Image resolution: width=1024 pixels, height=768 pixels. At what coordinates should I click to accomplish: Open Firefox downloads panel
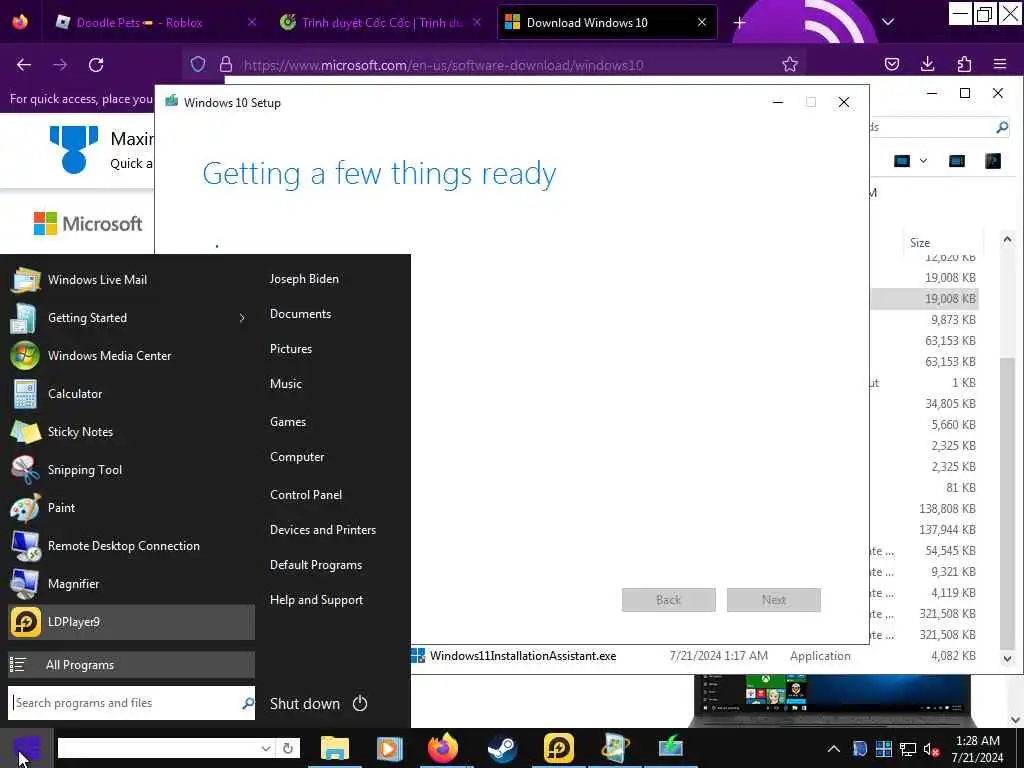coord(927,64)
